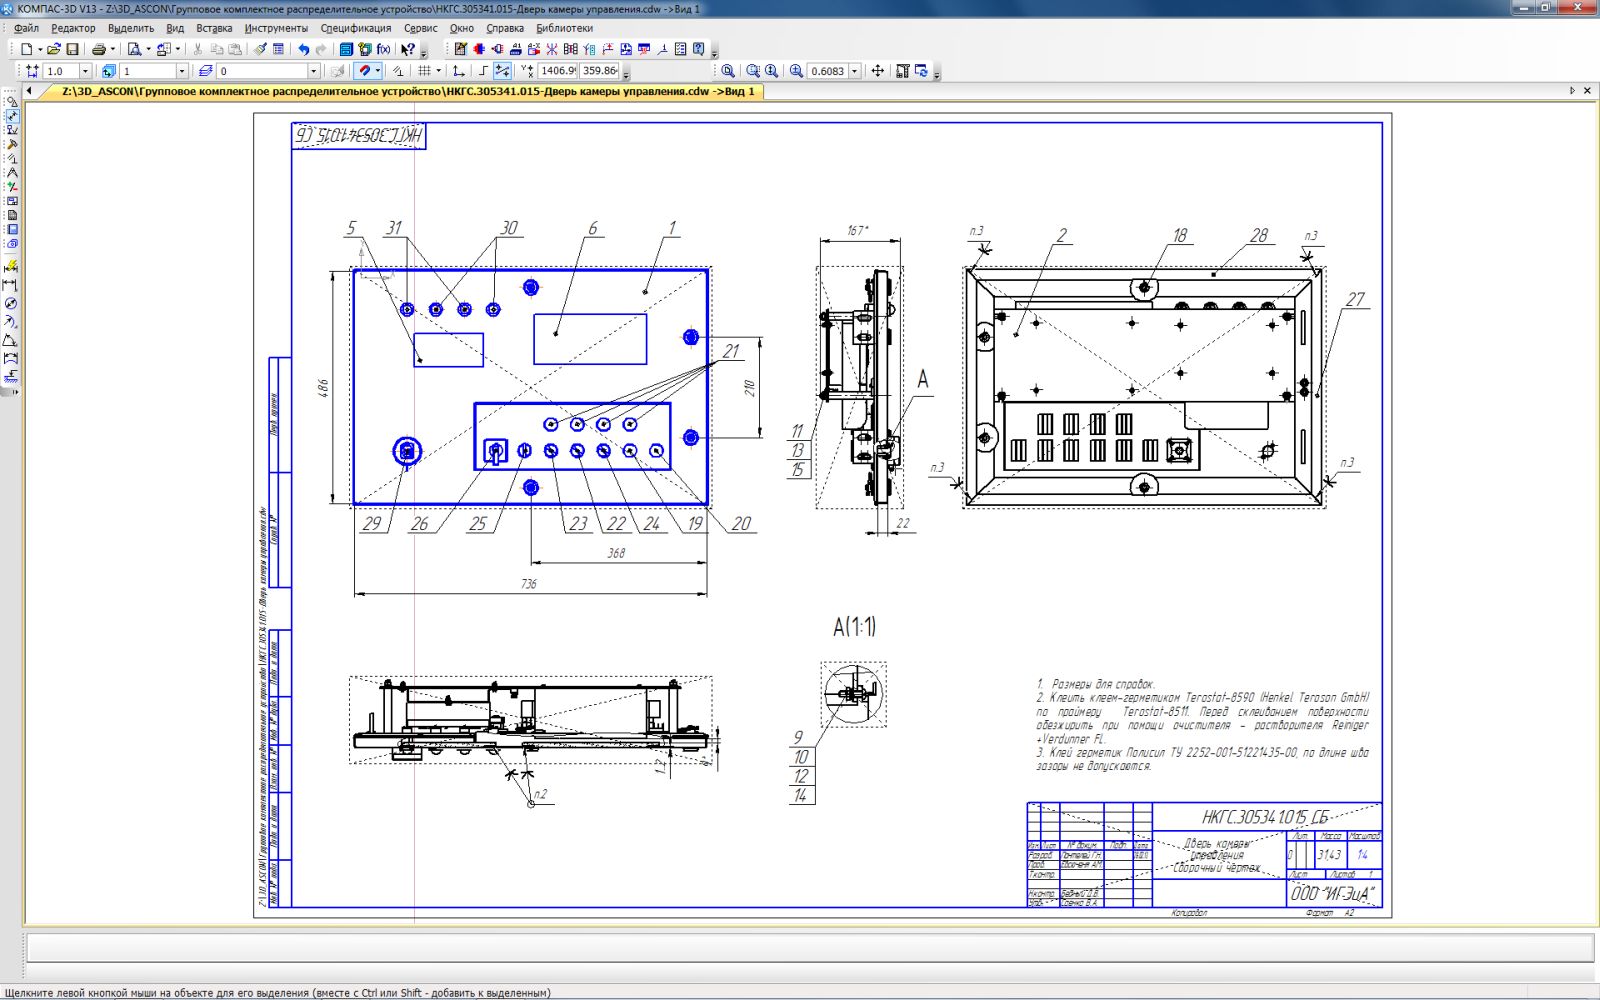Select the diametral dimension tool icon

point(11,303)
